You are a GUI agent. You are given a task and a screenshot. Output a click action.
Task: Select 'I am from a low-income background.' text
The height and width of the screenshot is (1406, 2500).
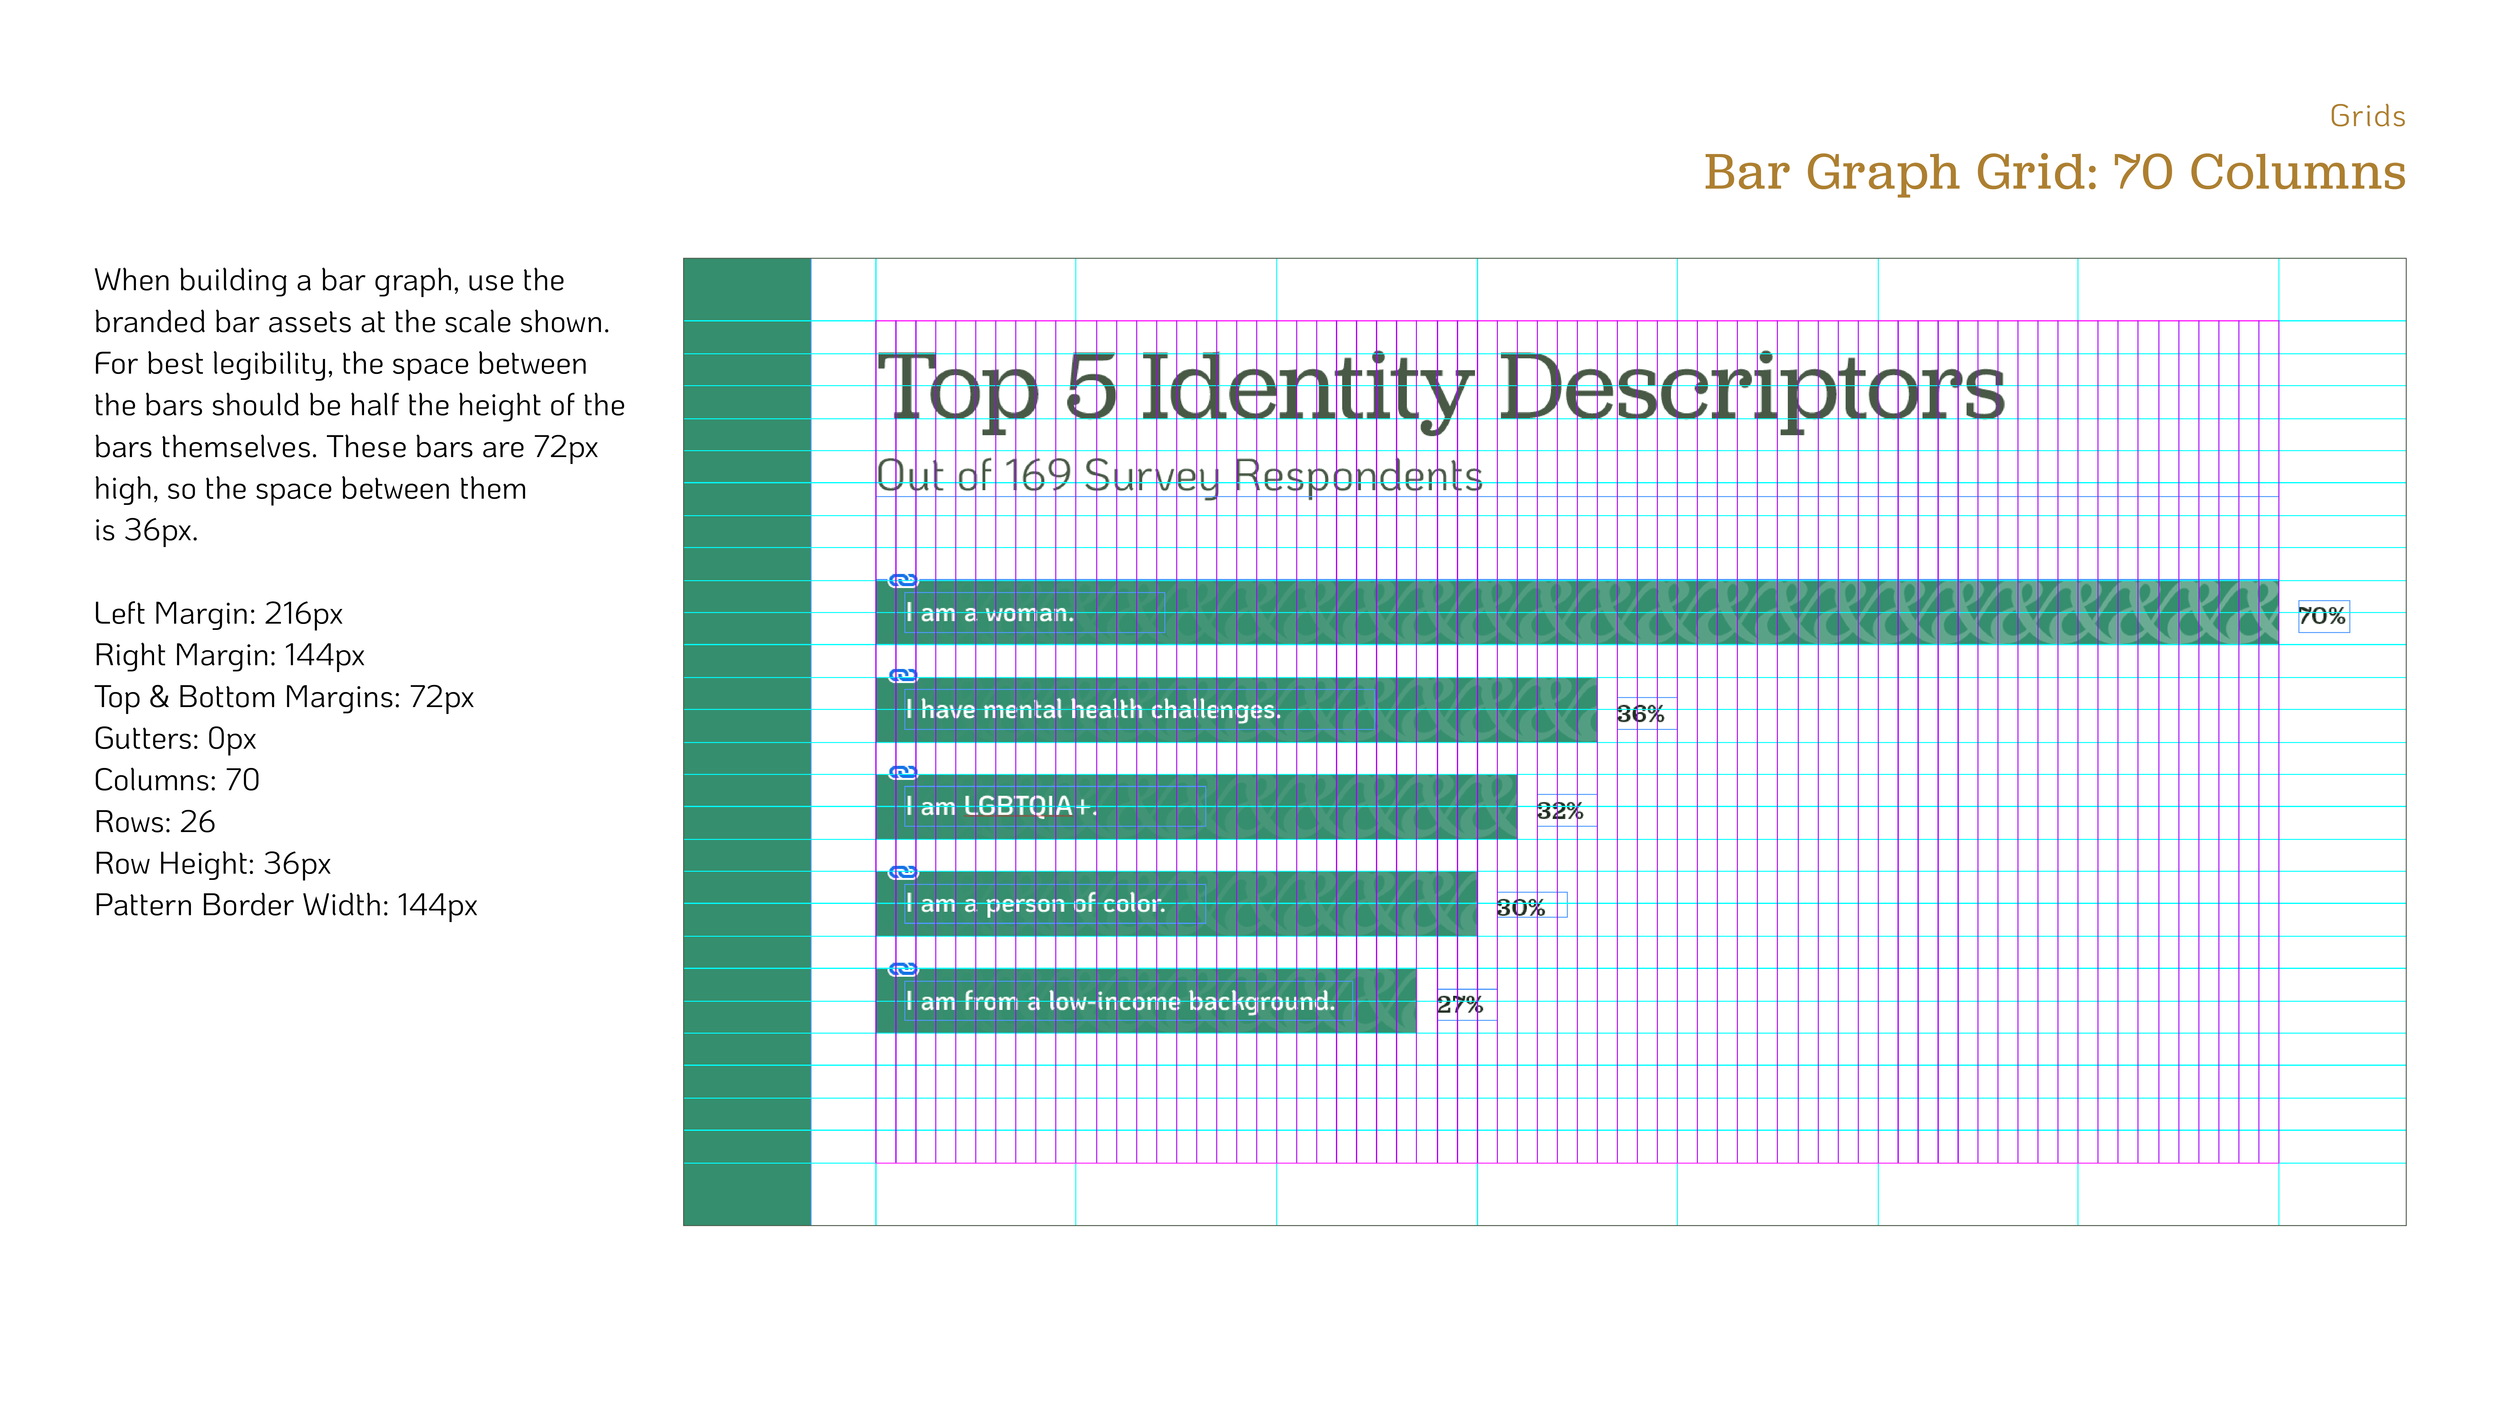tap(1120, 1001)
